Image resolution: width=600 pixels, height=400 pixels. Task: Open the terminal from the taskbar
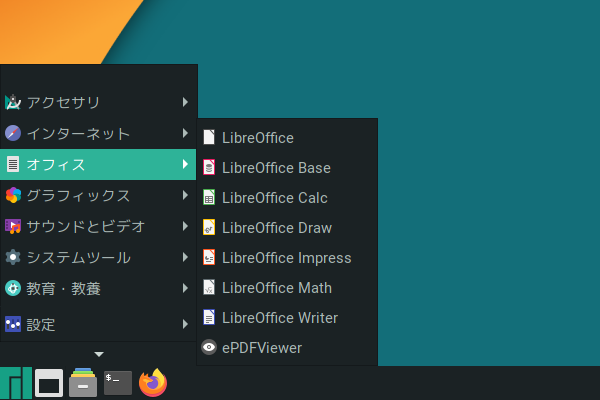(118, 383)
